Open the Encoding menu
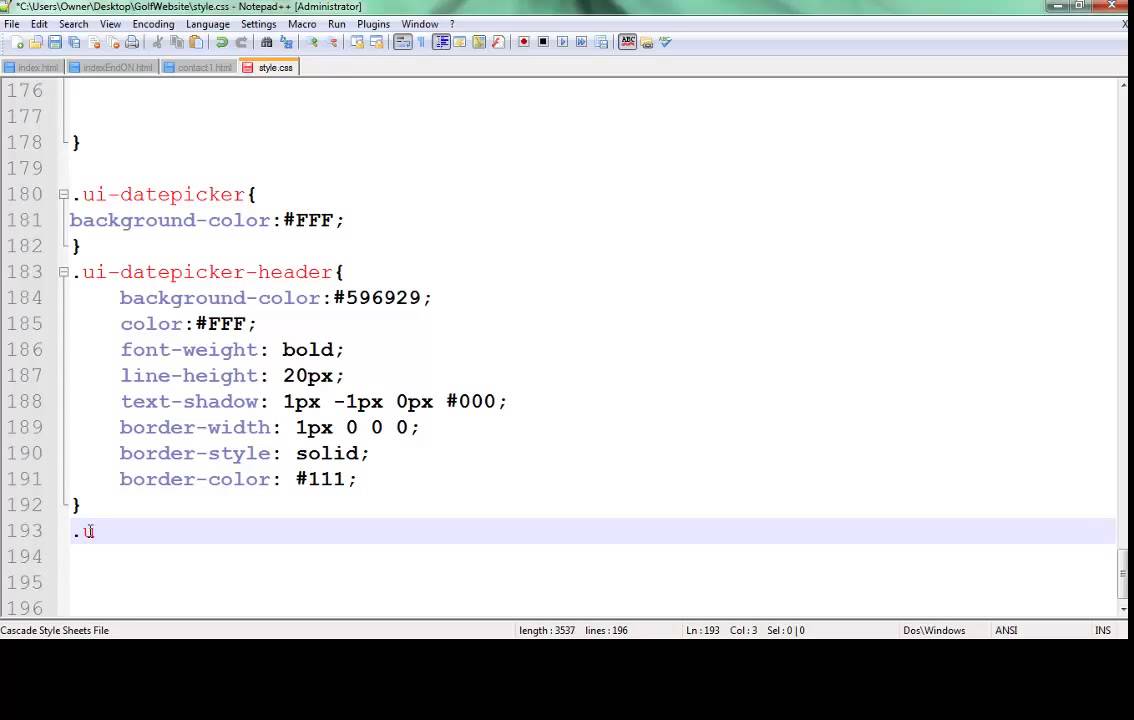Viewport: 1134px width, 720px height. (153, 24)
